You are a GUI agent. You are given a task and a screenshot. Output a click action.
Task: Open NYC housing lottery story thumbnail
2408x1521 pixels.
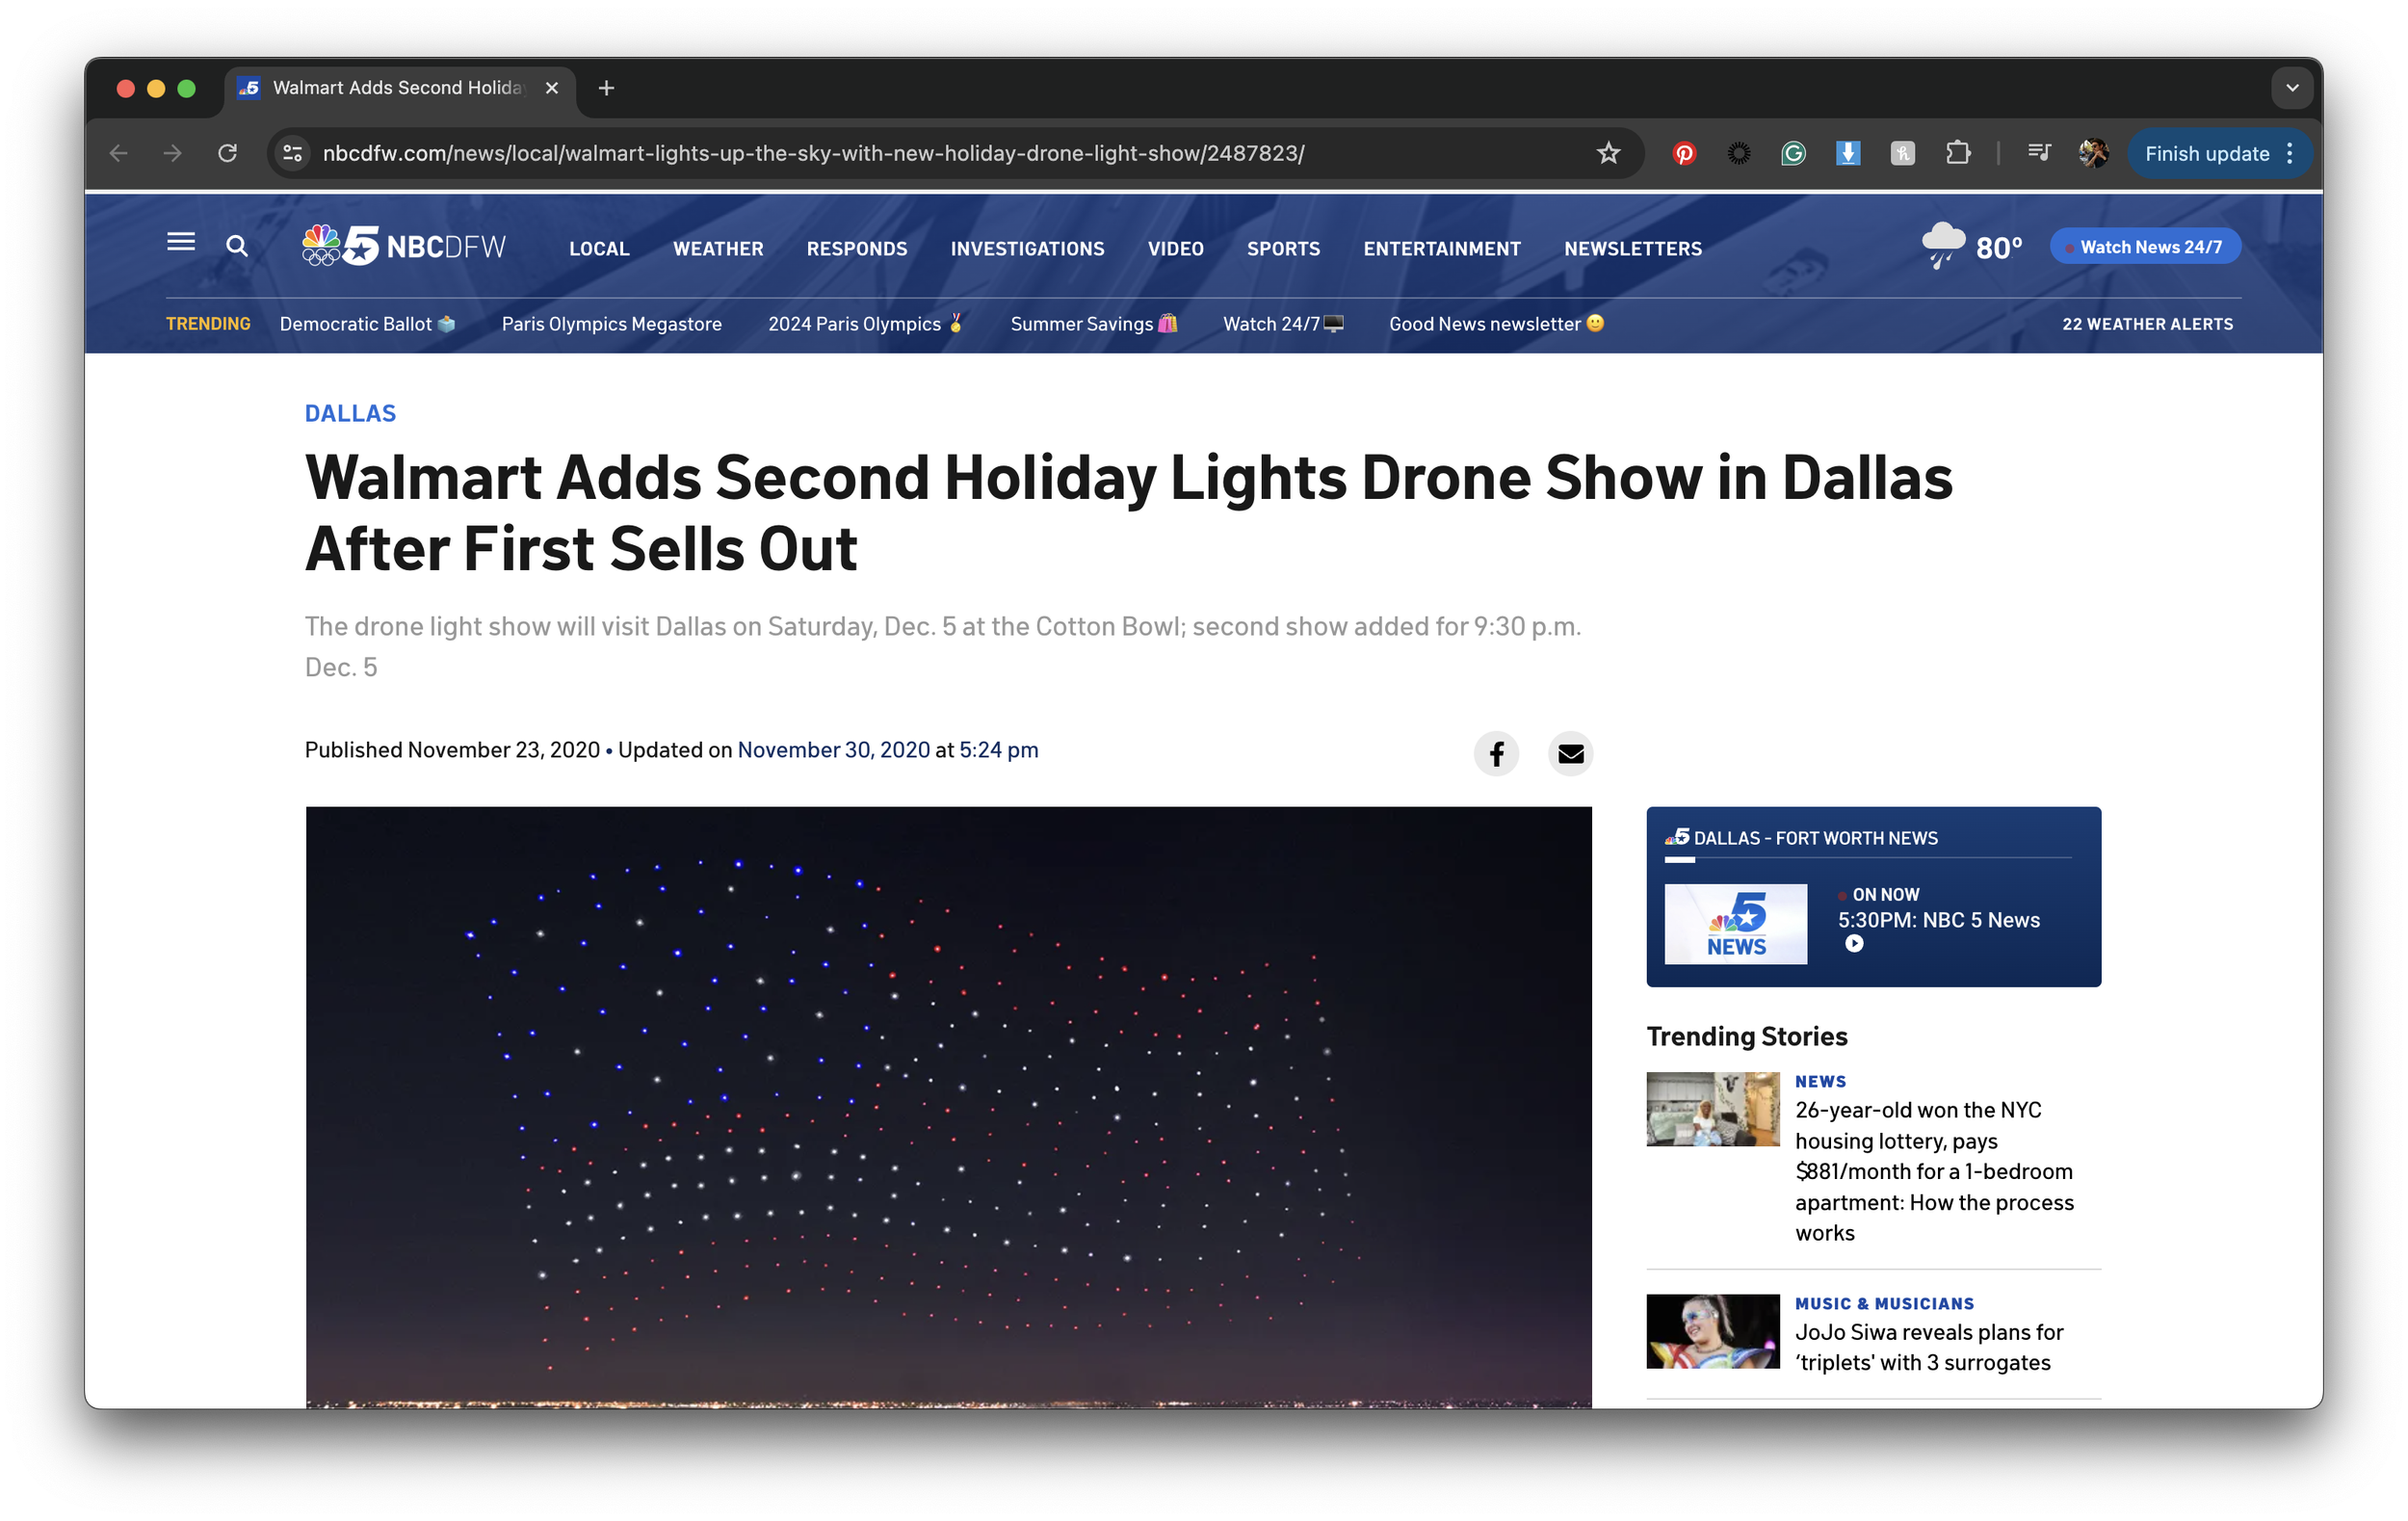tap(1712, 1110)
